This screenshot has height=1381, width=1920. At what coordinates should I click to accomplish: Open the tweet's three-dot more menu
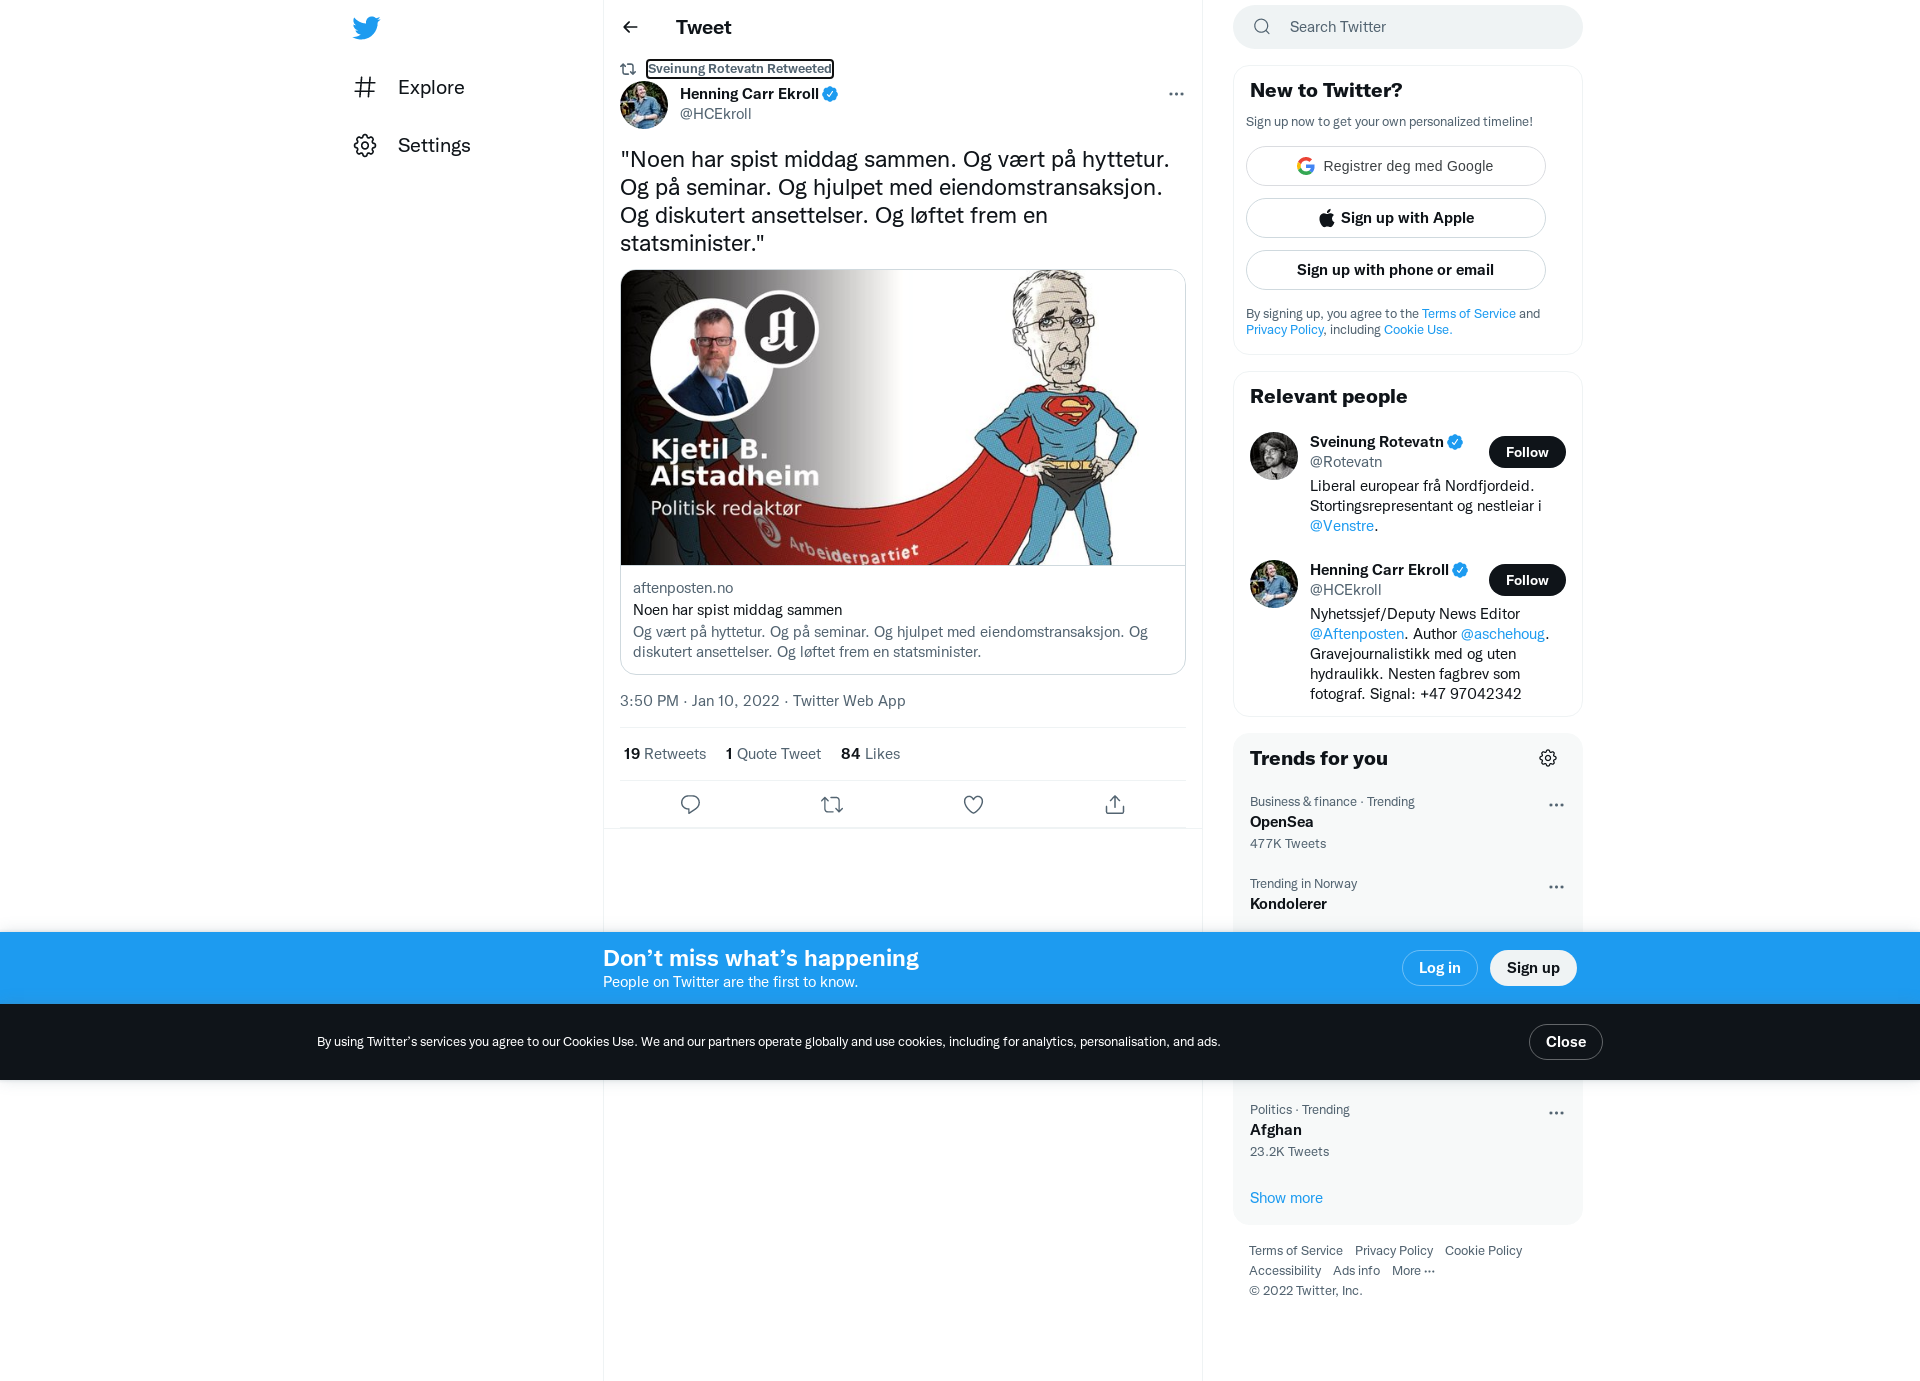tap(1176, 94)
